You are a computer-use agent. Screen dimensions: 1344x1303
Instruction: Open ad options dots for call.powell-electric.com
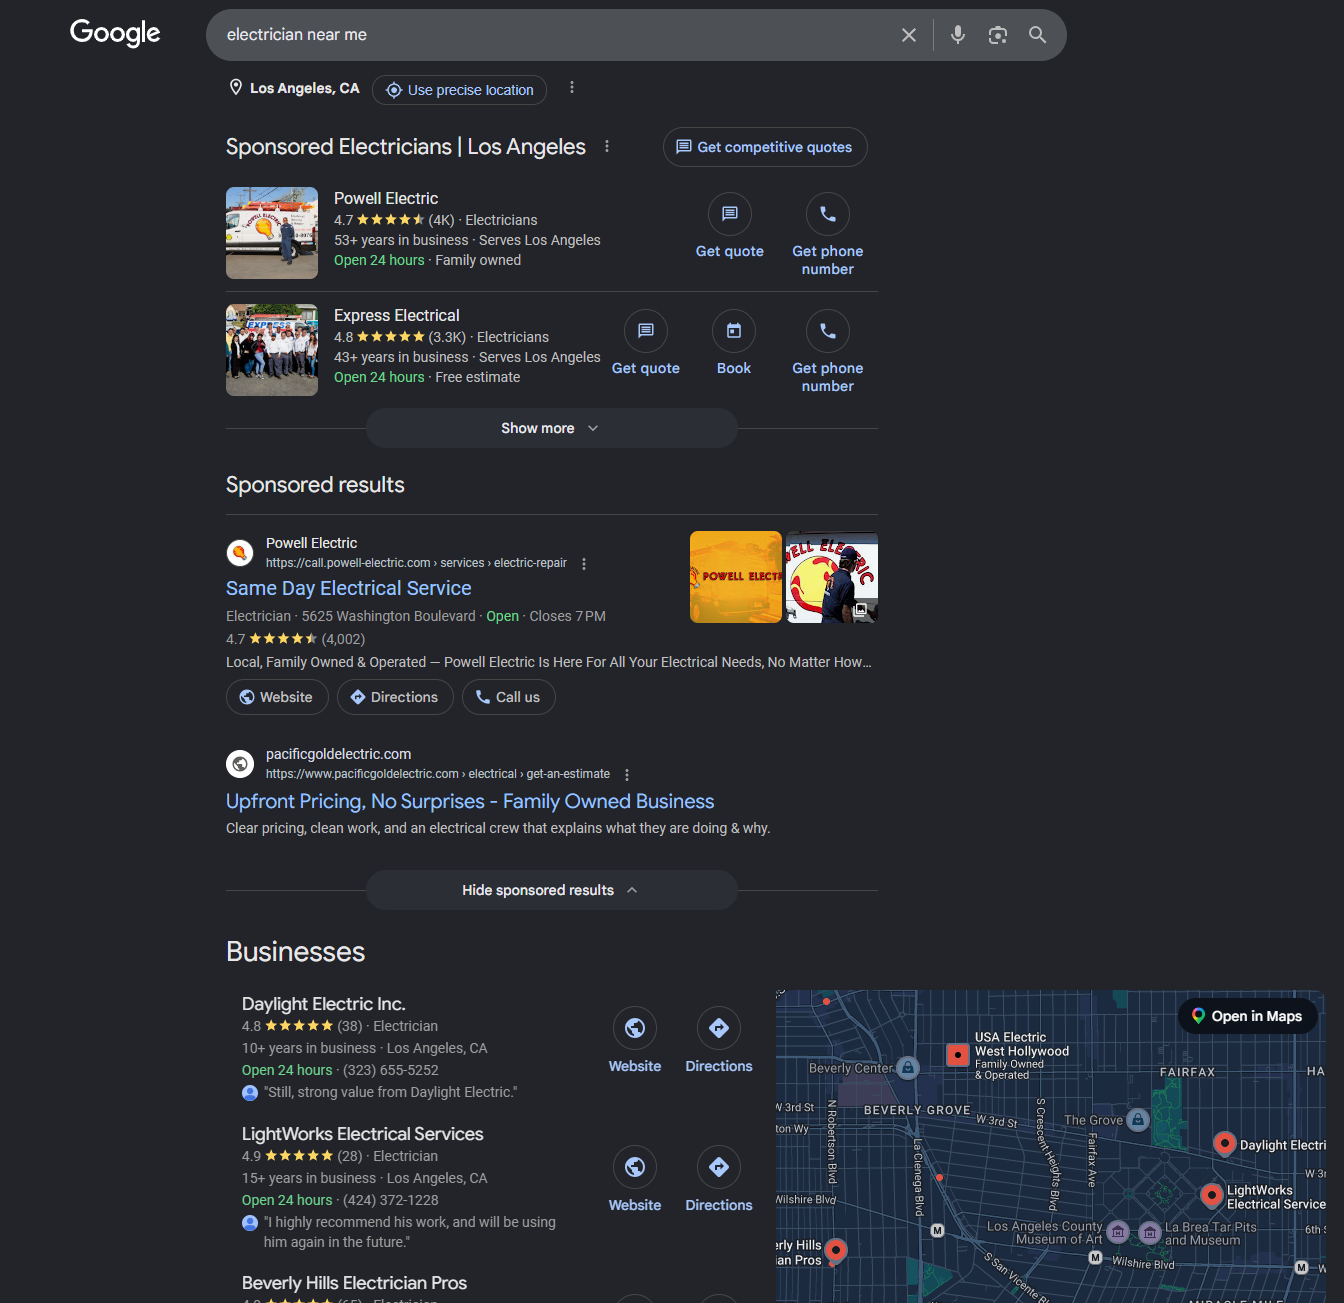[584, 564]
